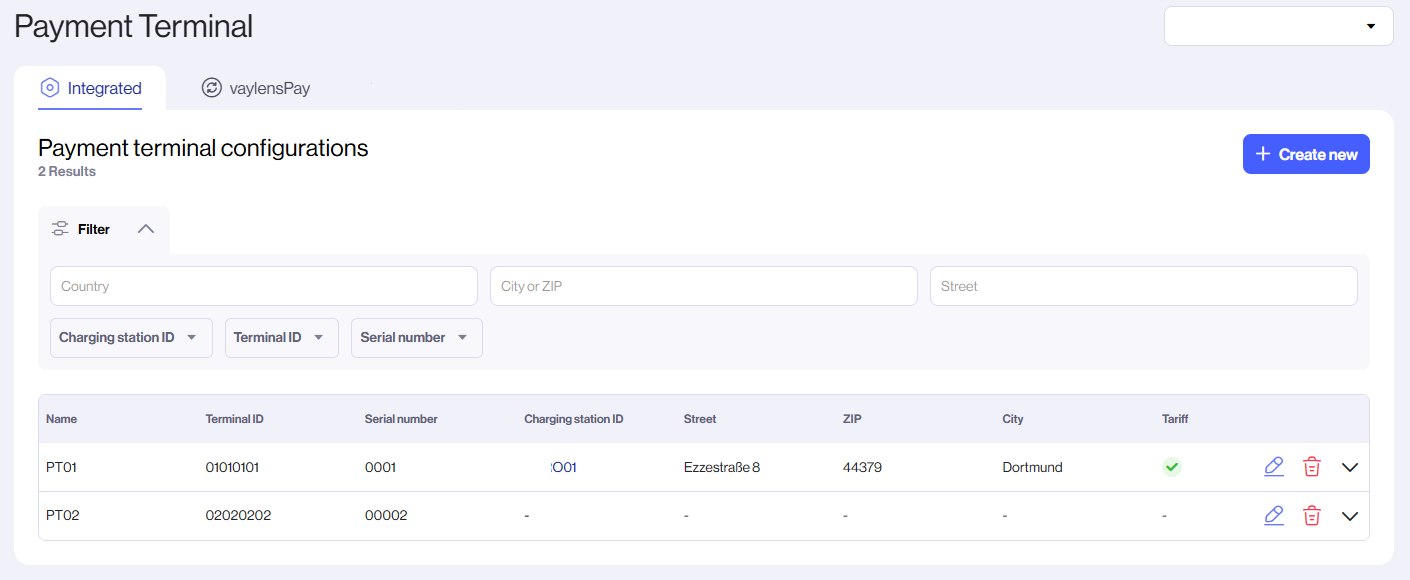Click the sync icon on the vaylensPay tab
Viewport: 1410px width, 580px height.
point(211,88)
